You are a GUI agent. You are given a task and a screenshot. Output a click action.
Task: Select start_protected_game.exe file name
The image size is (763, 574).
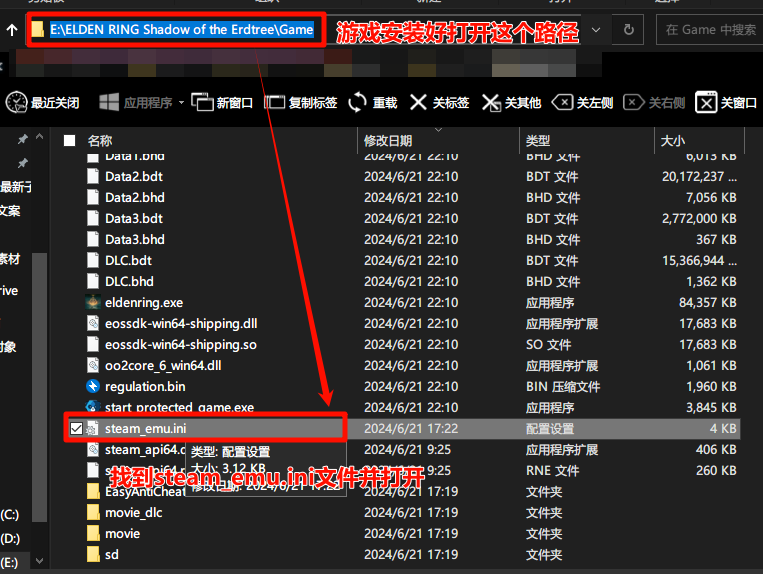tap(180, 407)
